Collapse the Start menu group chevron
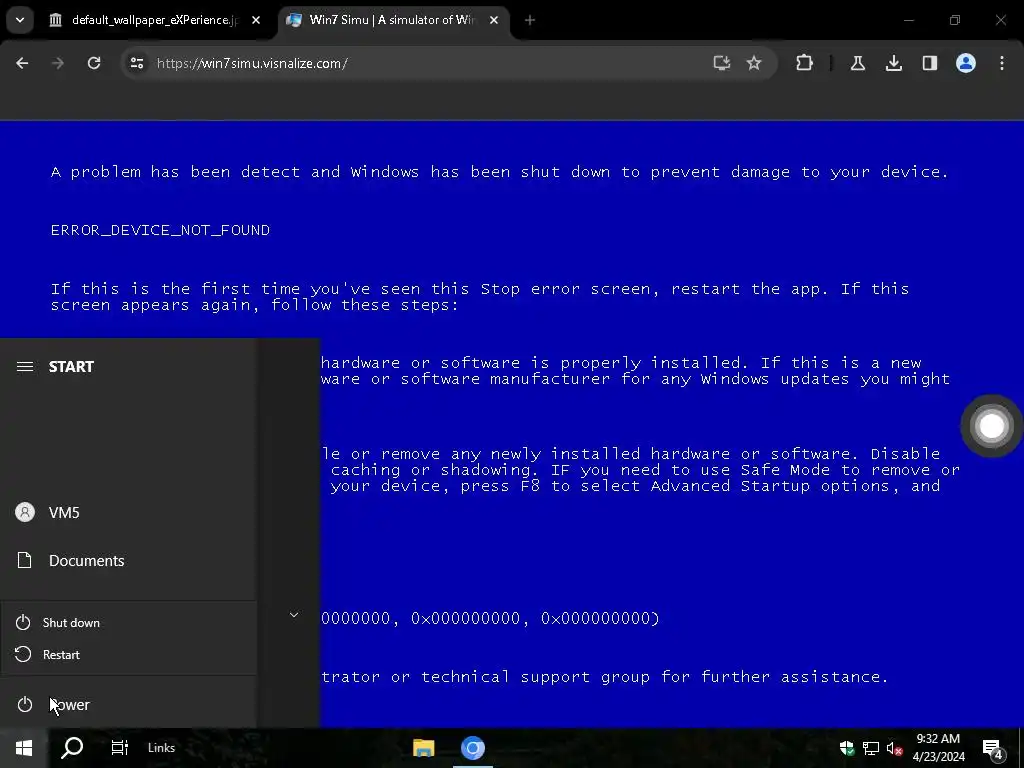 tap(294, 615)
